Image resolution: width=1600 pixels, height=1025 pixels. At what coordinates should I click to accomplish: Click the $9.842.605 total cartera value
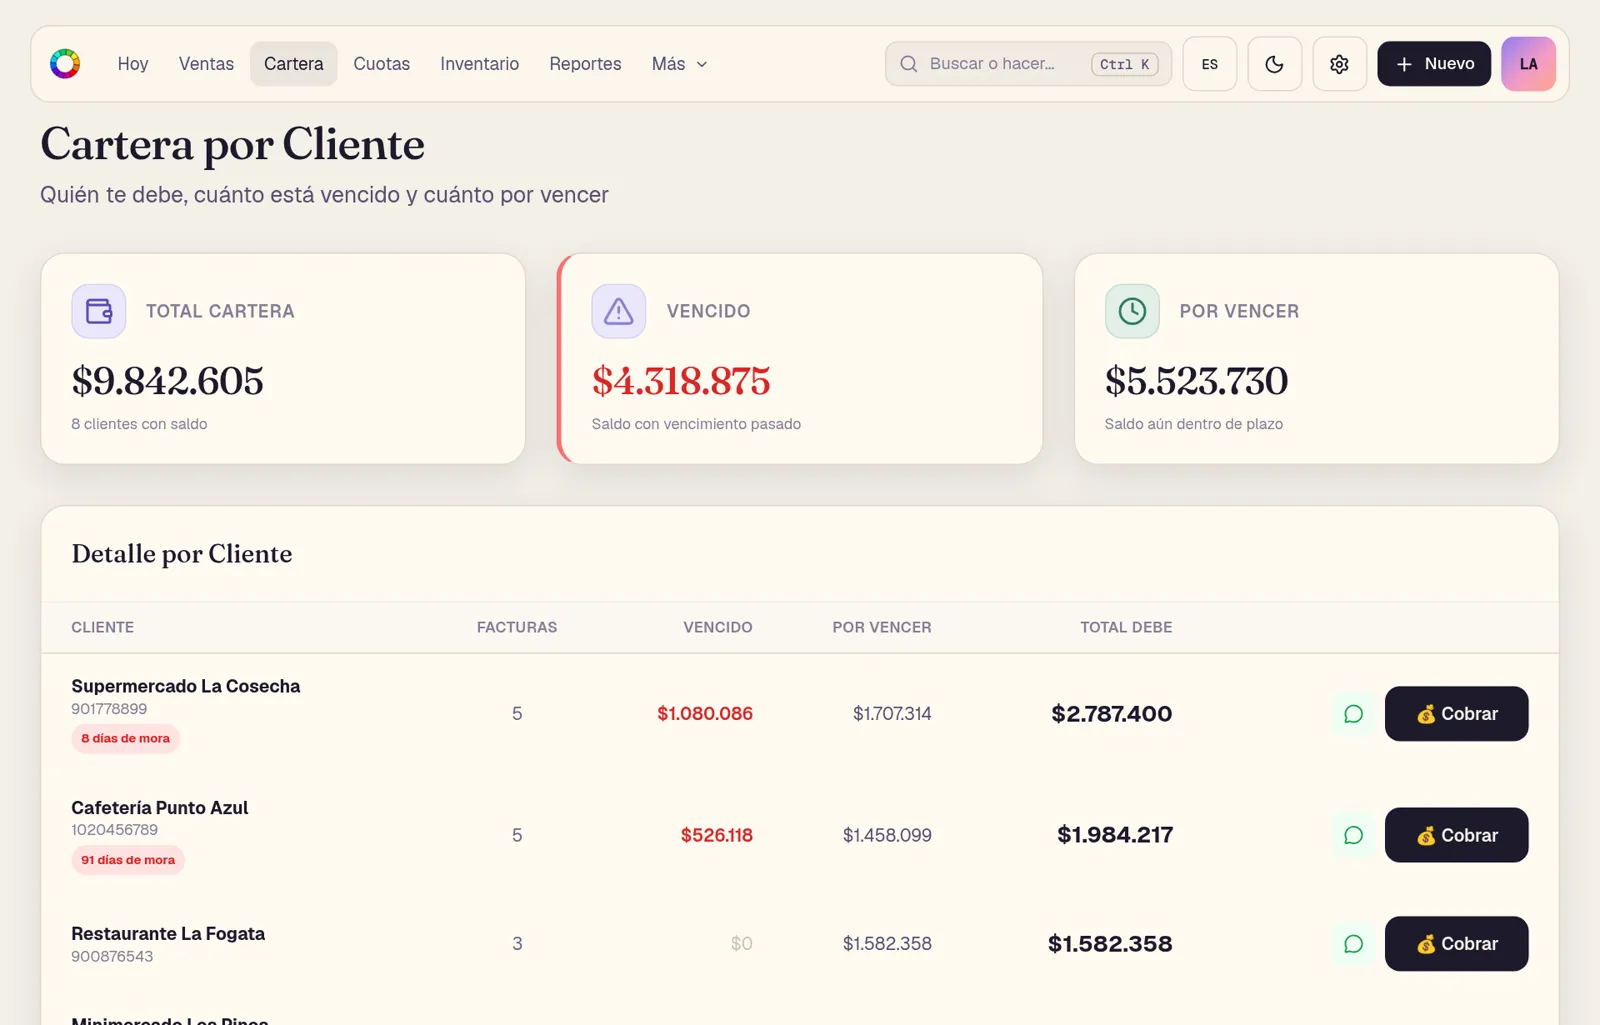[x=168, y=381]
